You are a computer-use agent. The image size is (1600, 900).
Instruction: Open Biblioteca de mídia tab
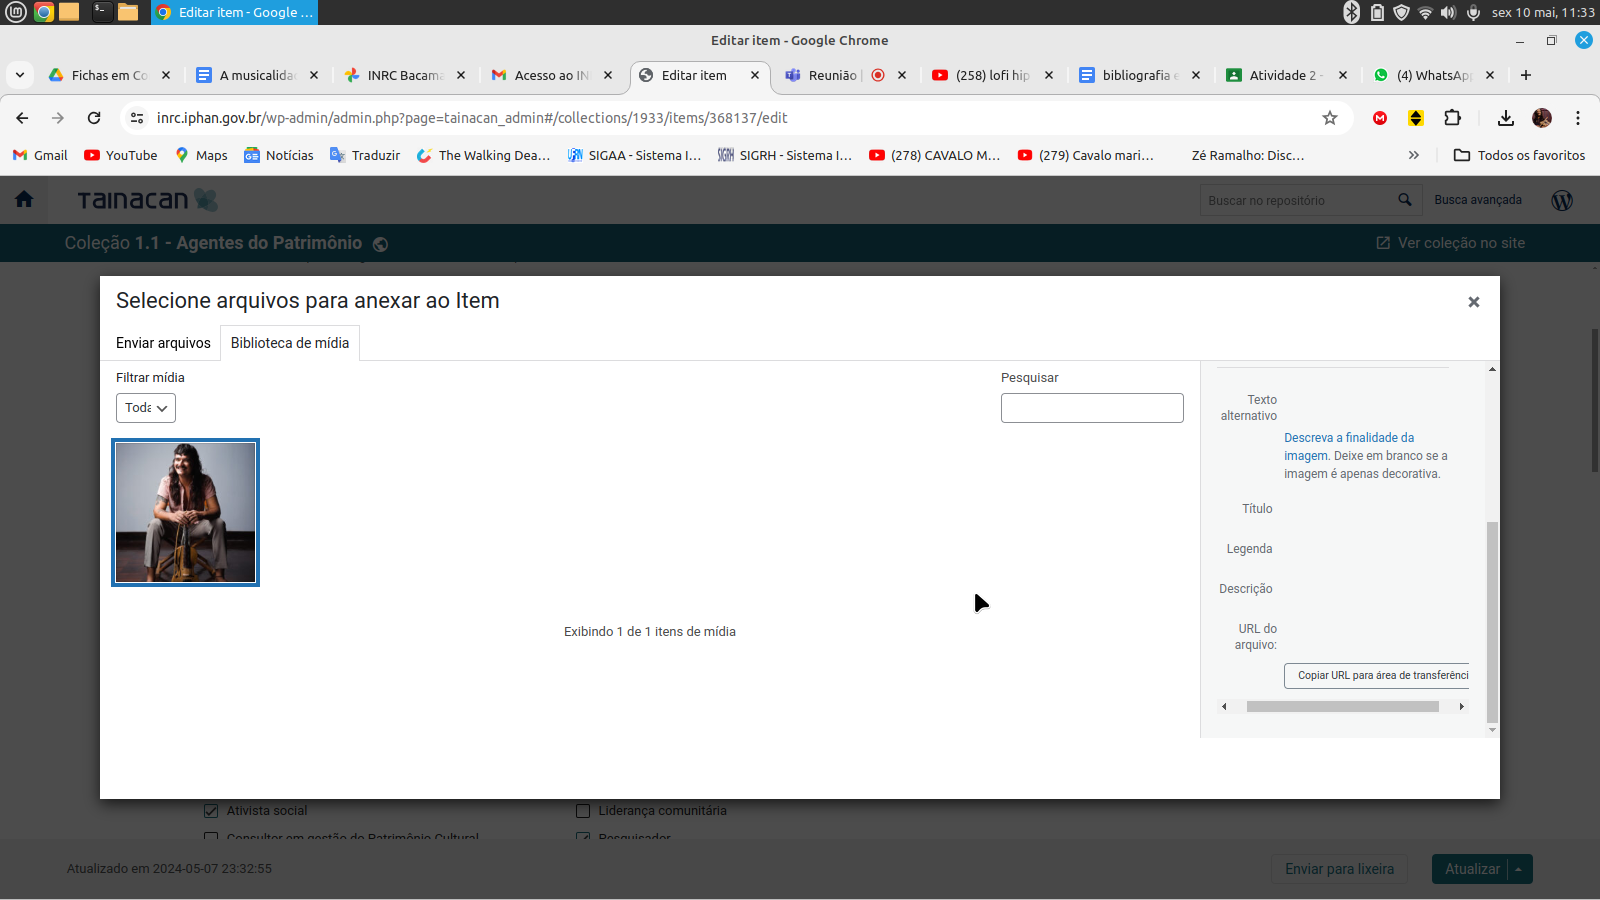(290, 343)
